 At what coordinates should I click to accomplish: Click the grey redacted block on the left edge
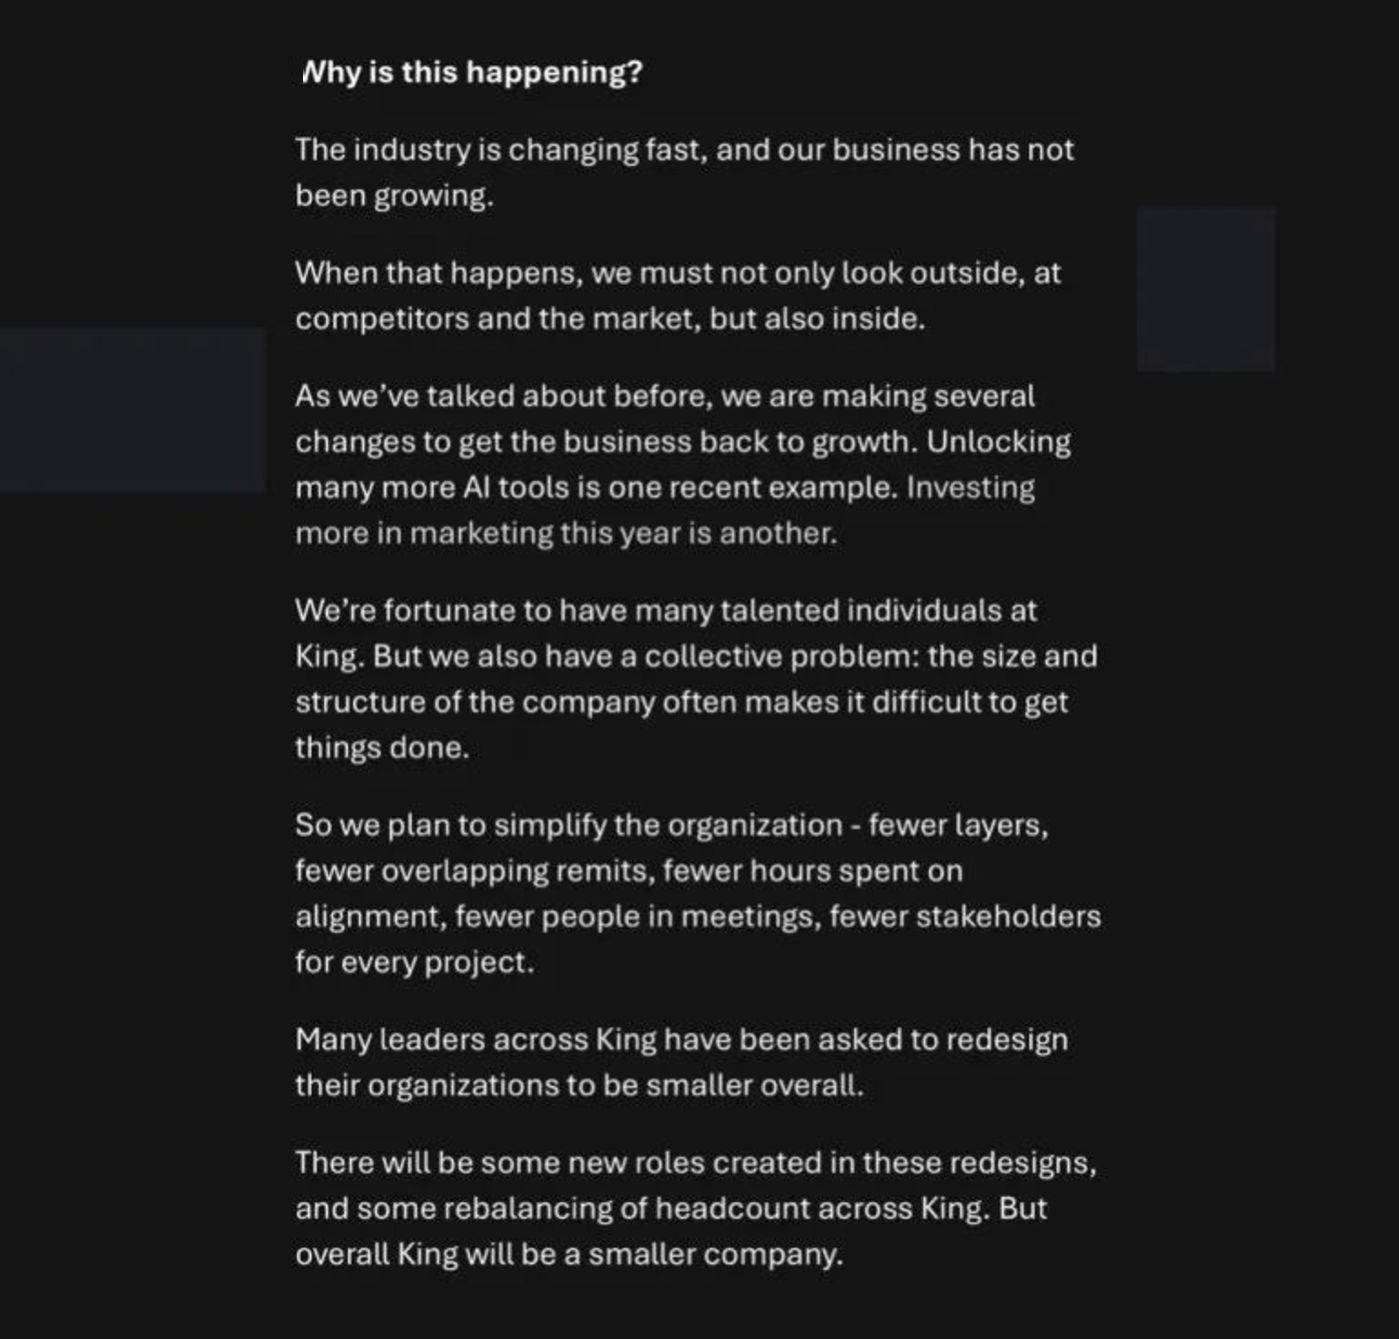point(132,410)
